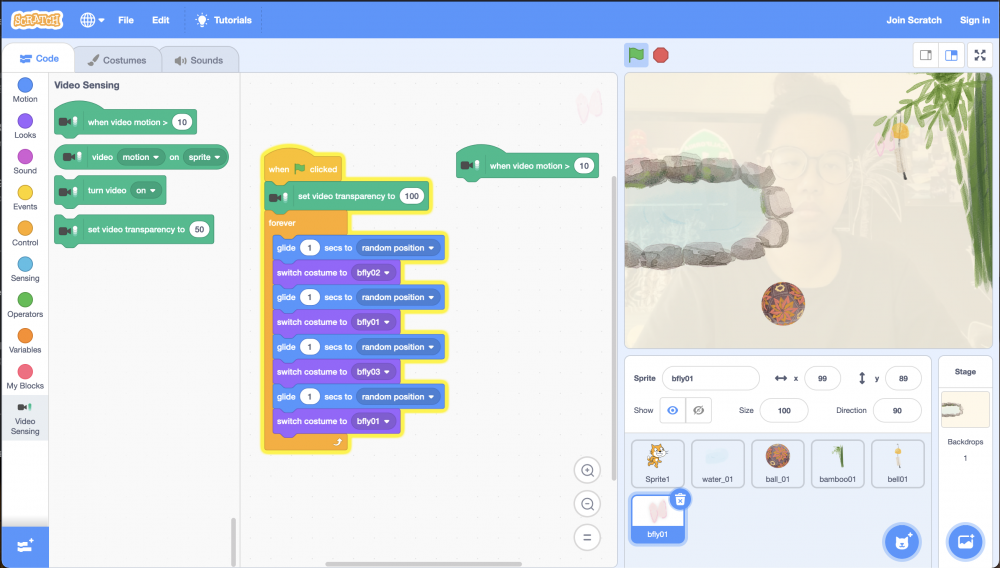Switch to small stage layout
Viewport: 1000px width, 568px height.
926,55
